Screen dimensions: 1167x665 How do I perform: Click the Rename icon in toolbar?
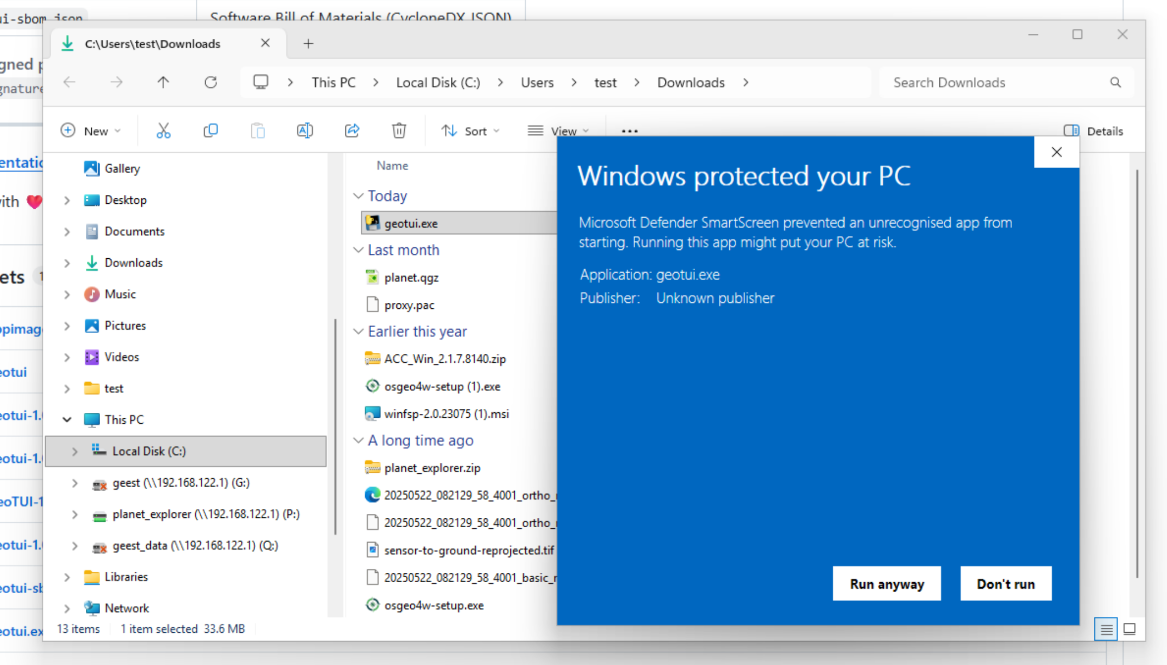click(305, 131)
